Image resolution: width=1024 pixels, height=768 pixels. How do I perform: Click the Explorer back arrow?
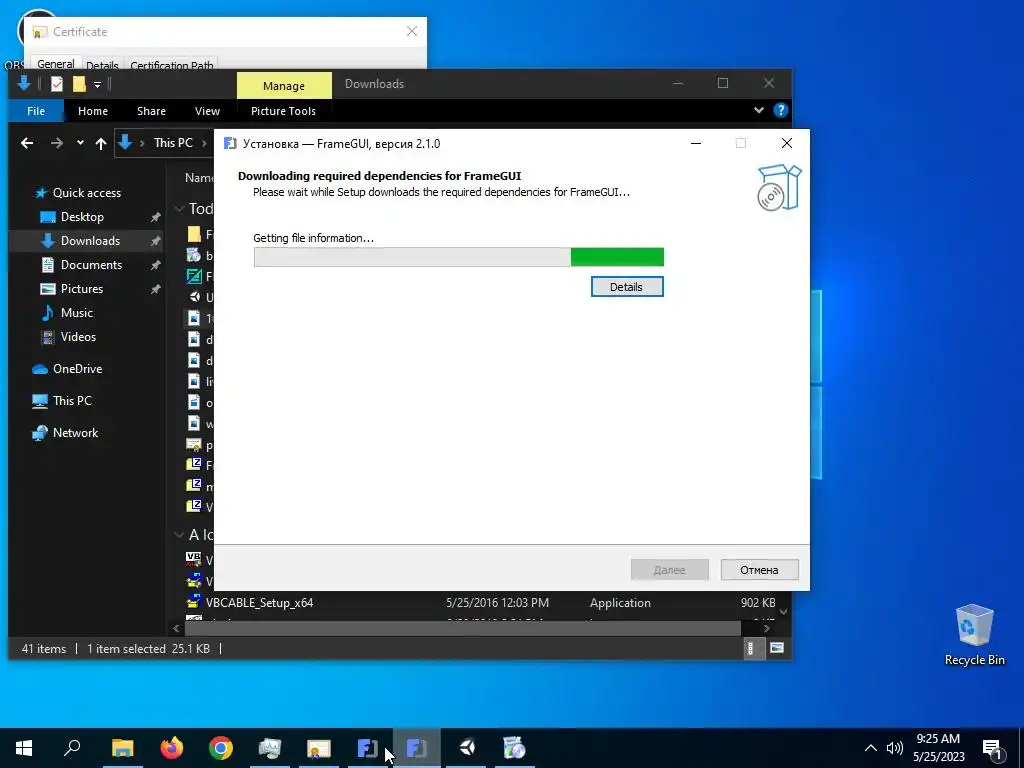coord(27,143)
